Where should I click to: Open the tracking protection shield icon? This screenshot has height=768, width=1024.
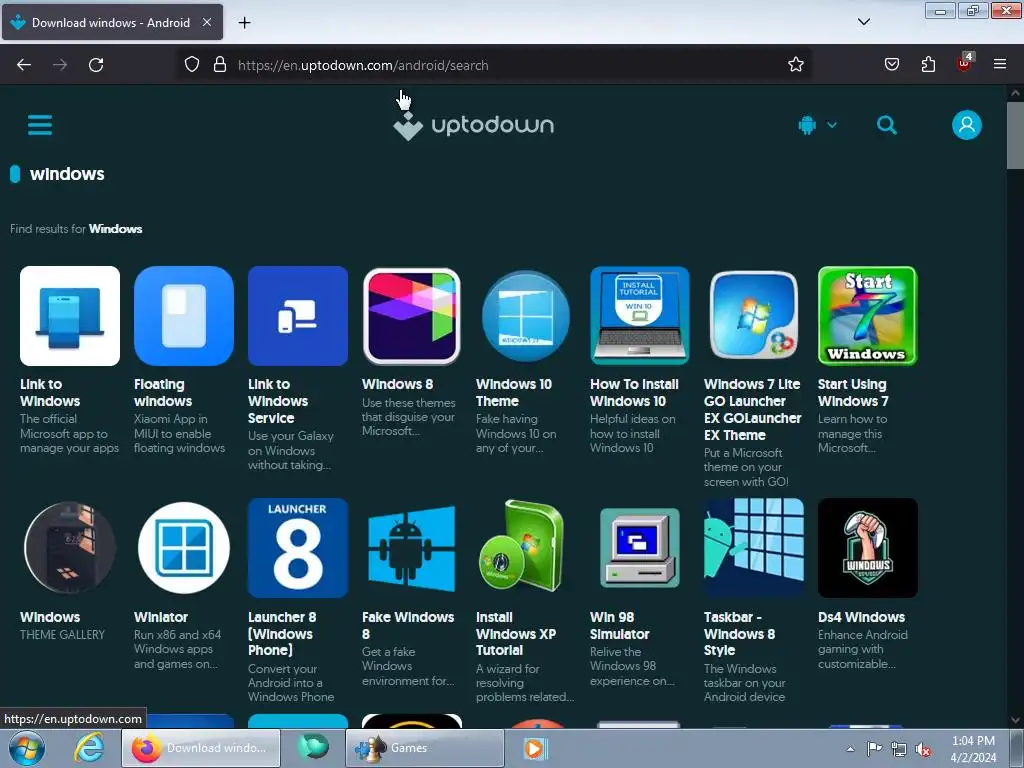click(191, 65)
